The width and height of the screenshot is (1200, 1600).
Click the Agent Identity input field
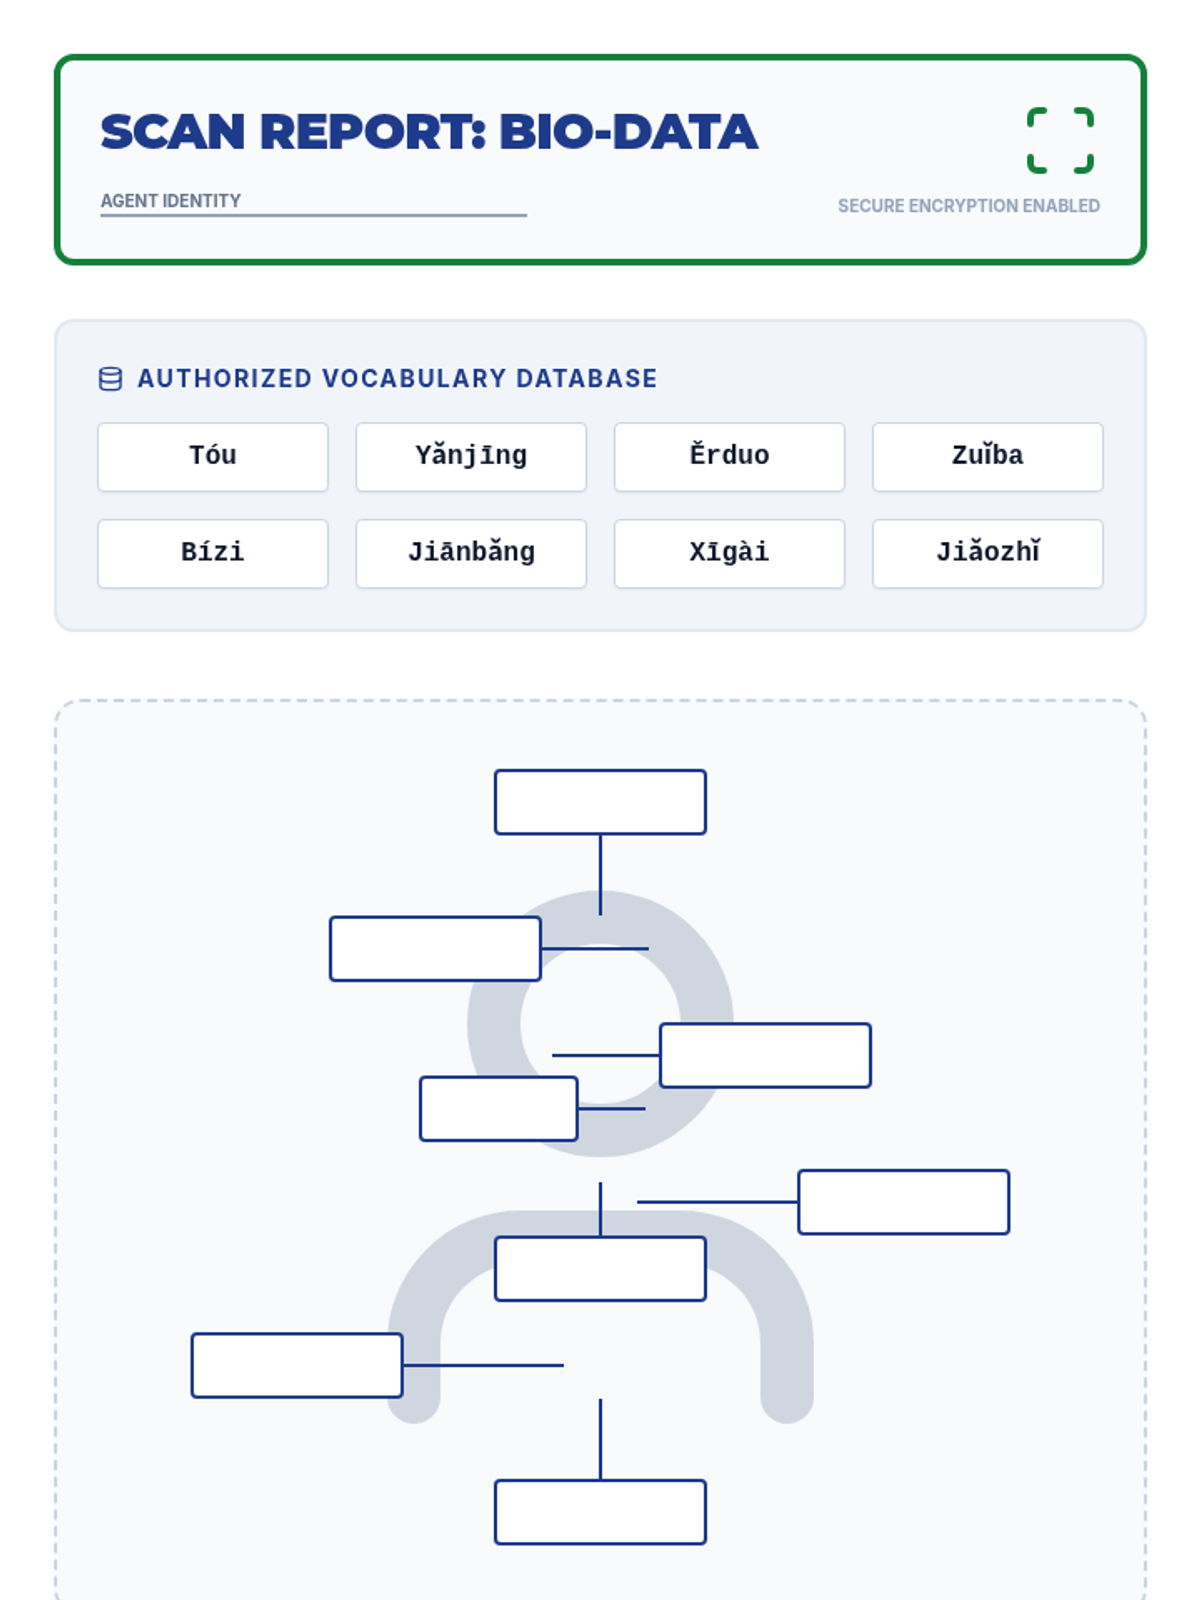point(312,201)
